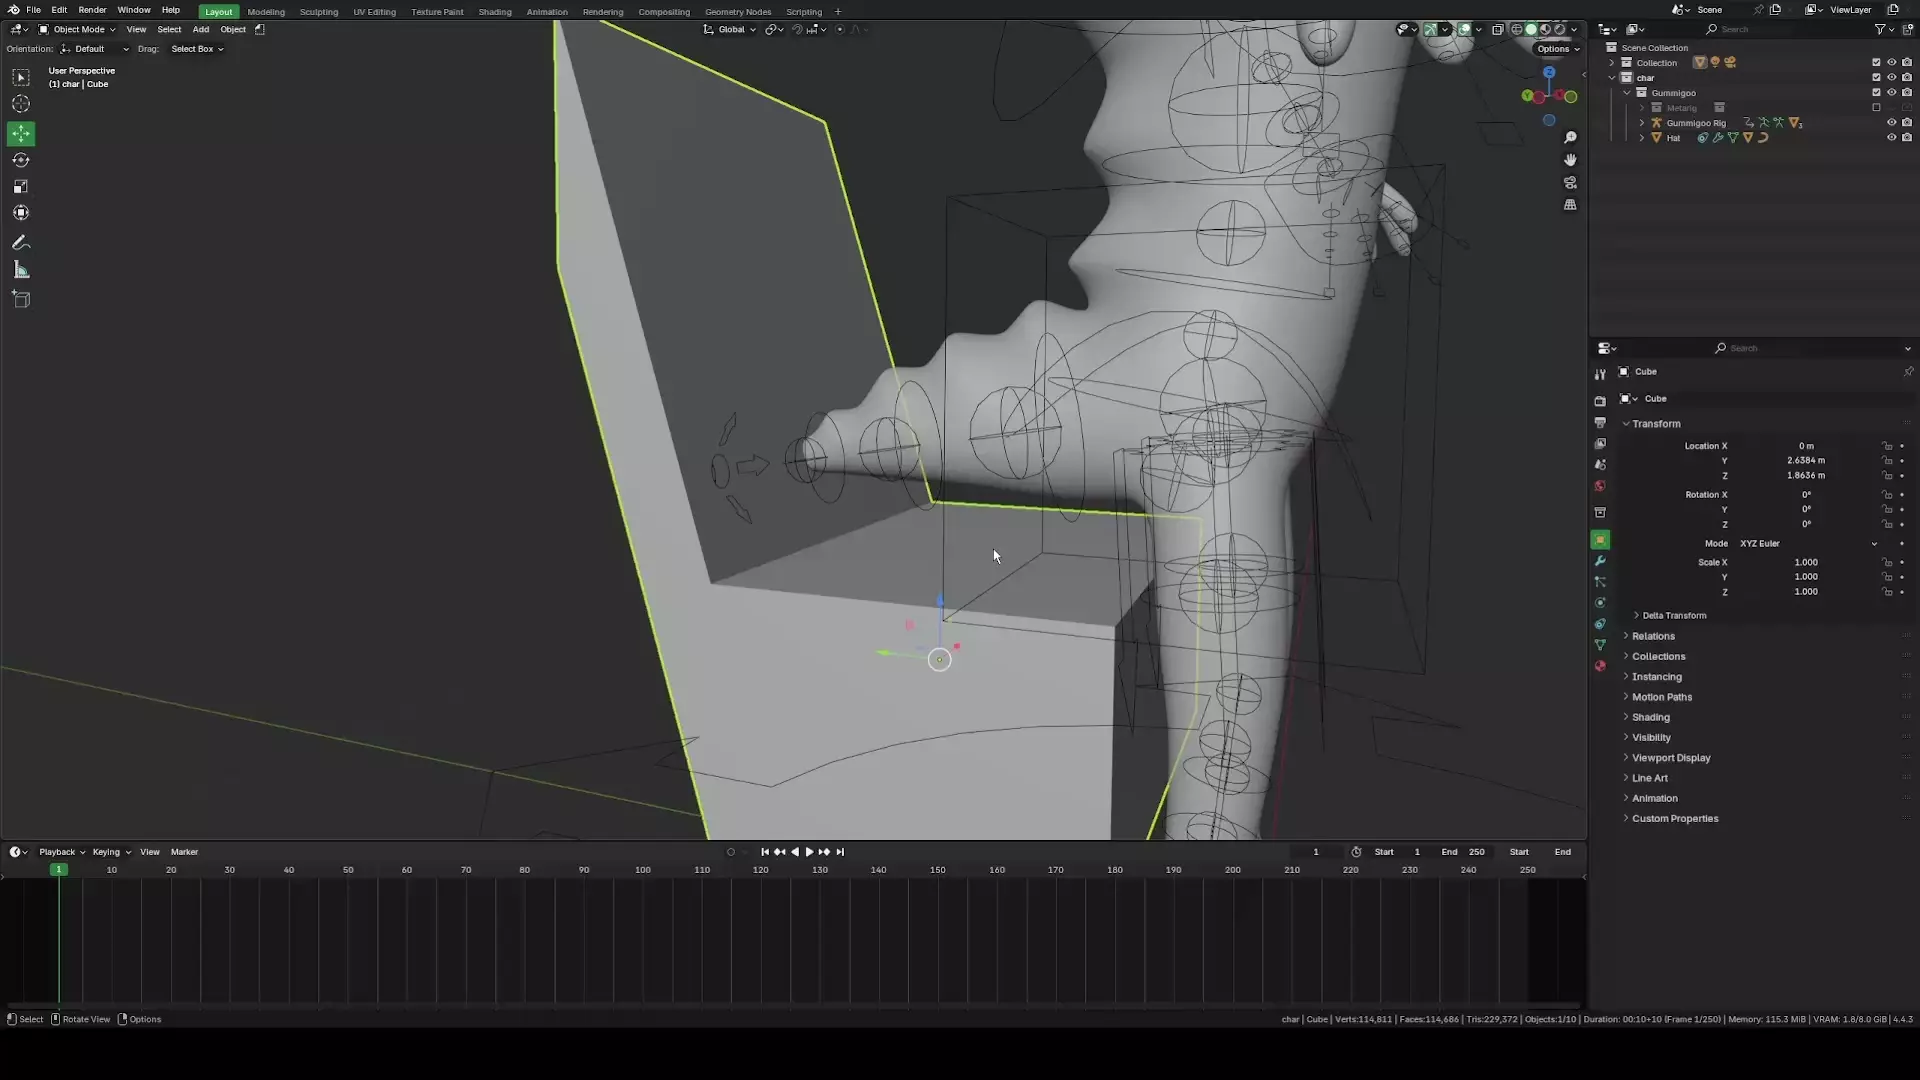Expand Gummigoo Rig in outliner

pyautogui.click(x=1642, y=123)
